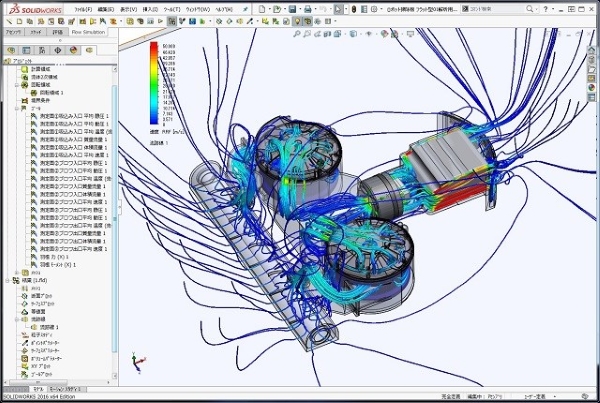Image resolution: width=600 pixels, height=403 pixels.
Task: Click the search magnifier icon
Action: point(527,8)
